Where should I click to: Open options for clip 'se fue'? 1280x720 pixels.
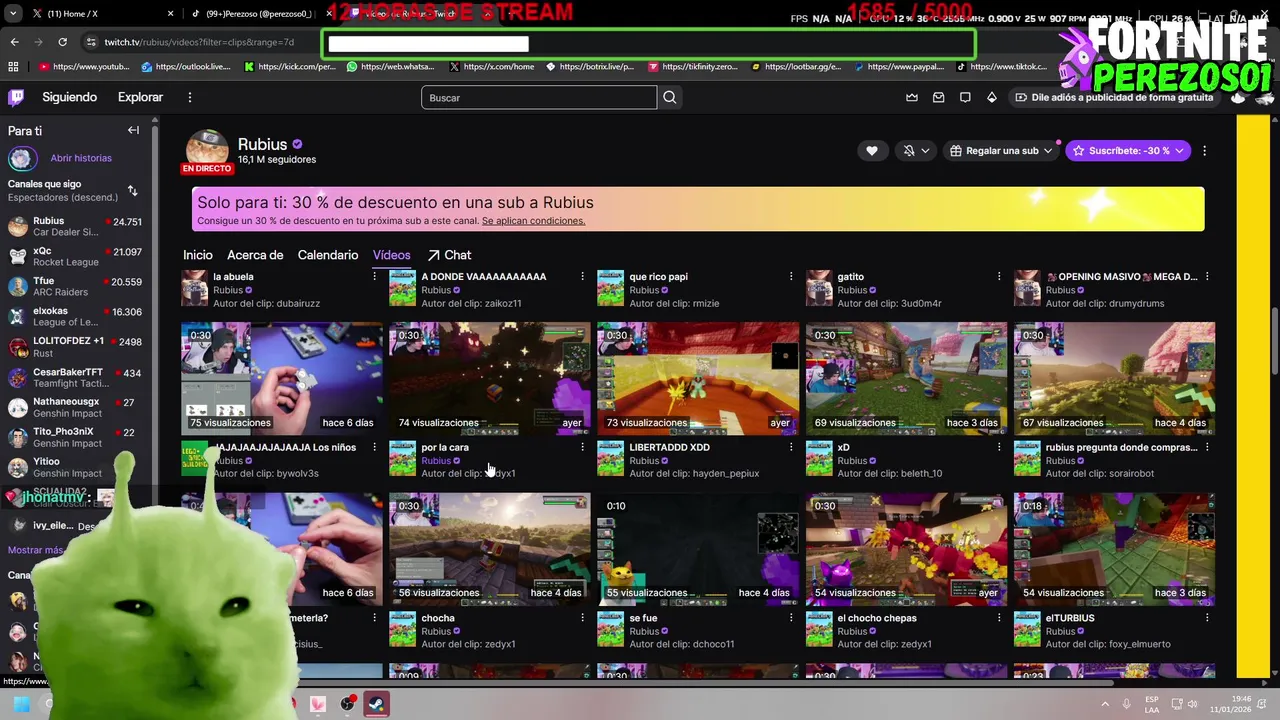click(x=790, y=618)
